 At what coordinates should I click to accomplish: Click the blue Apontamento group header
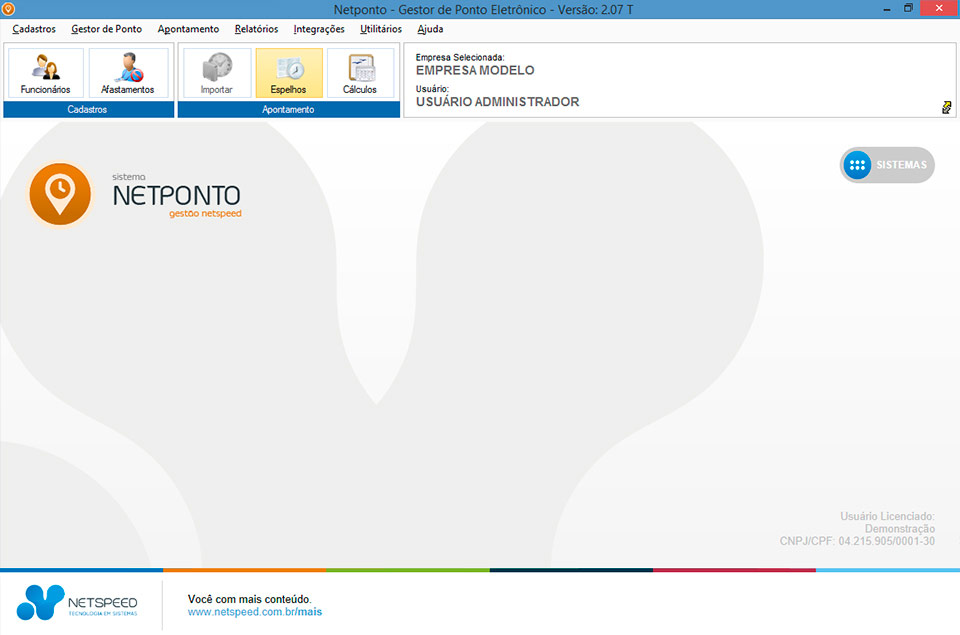point(289,110)
